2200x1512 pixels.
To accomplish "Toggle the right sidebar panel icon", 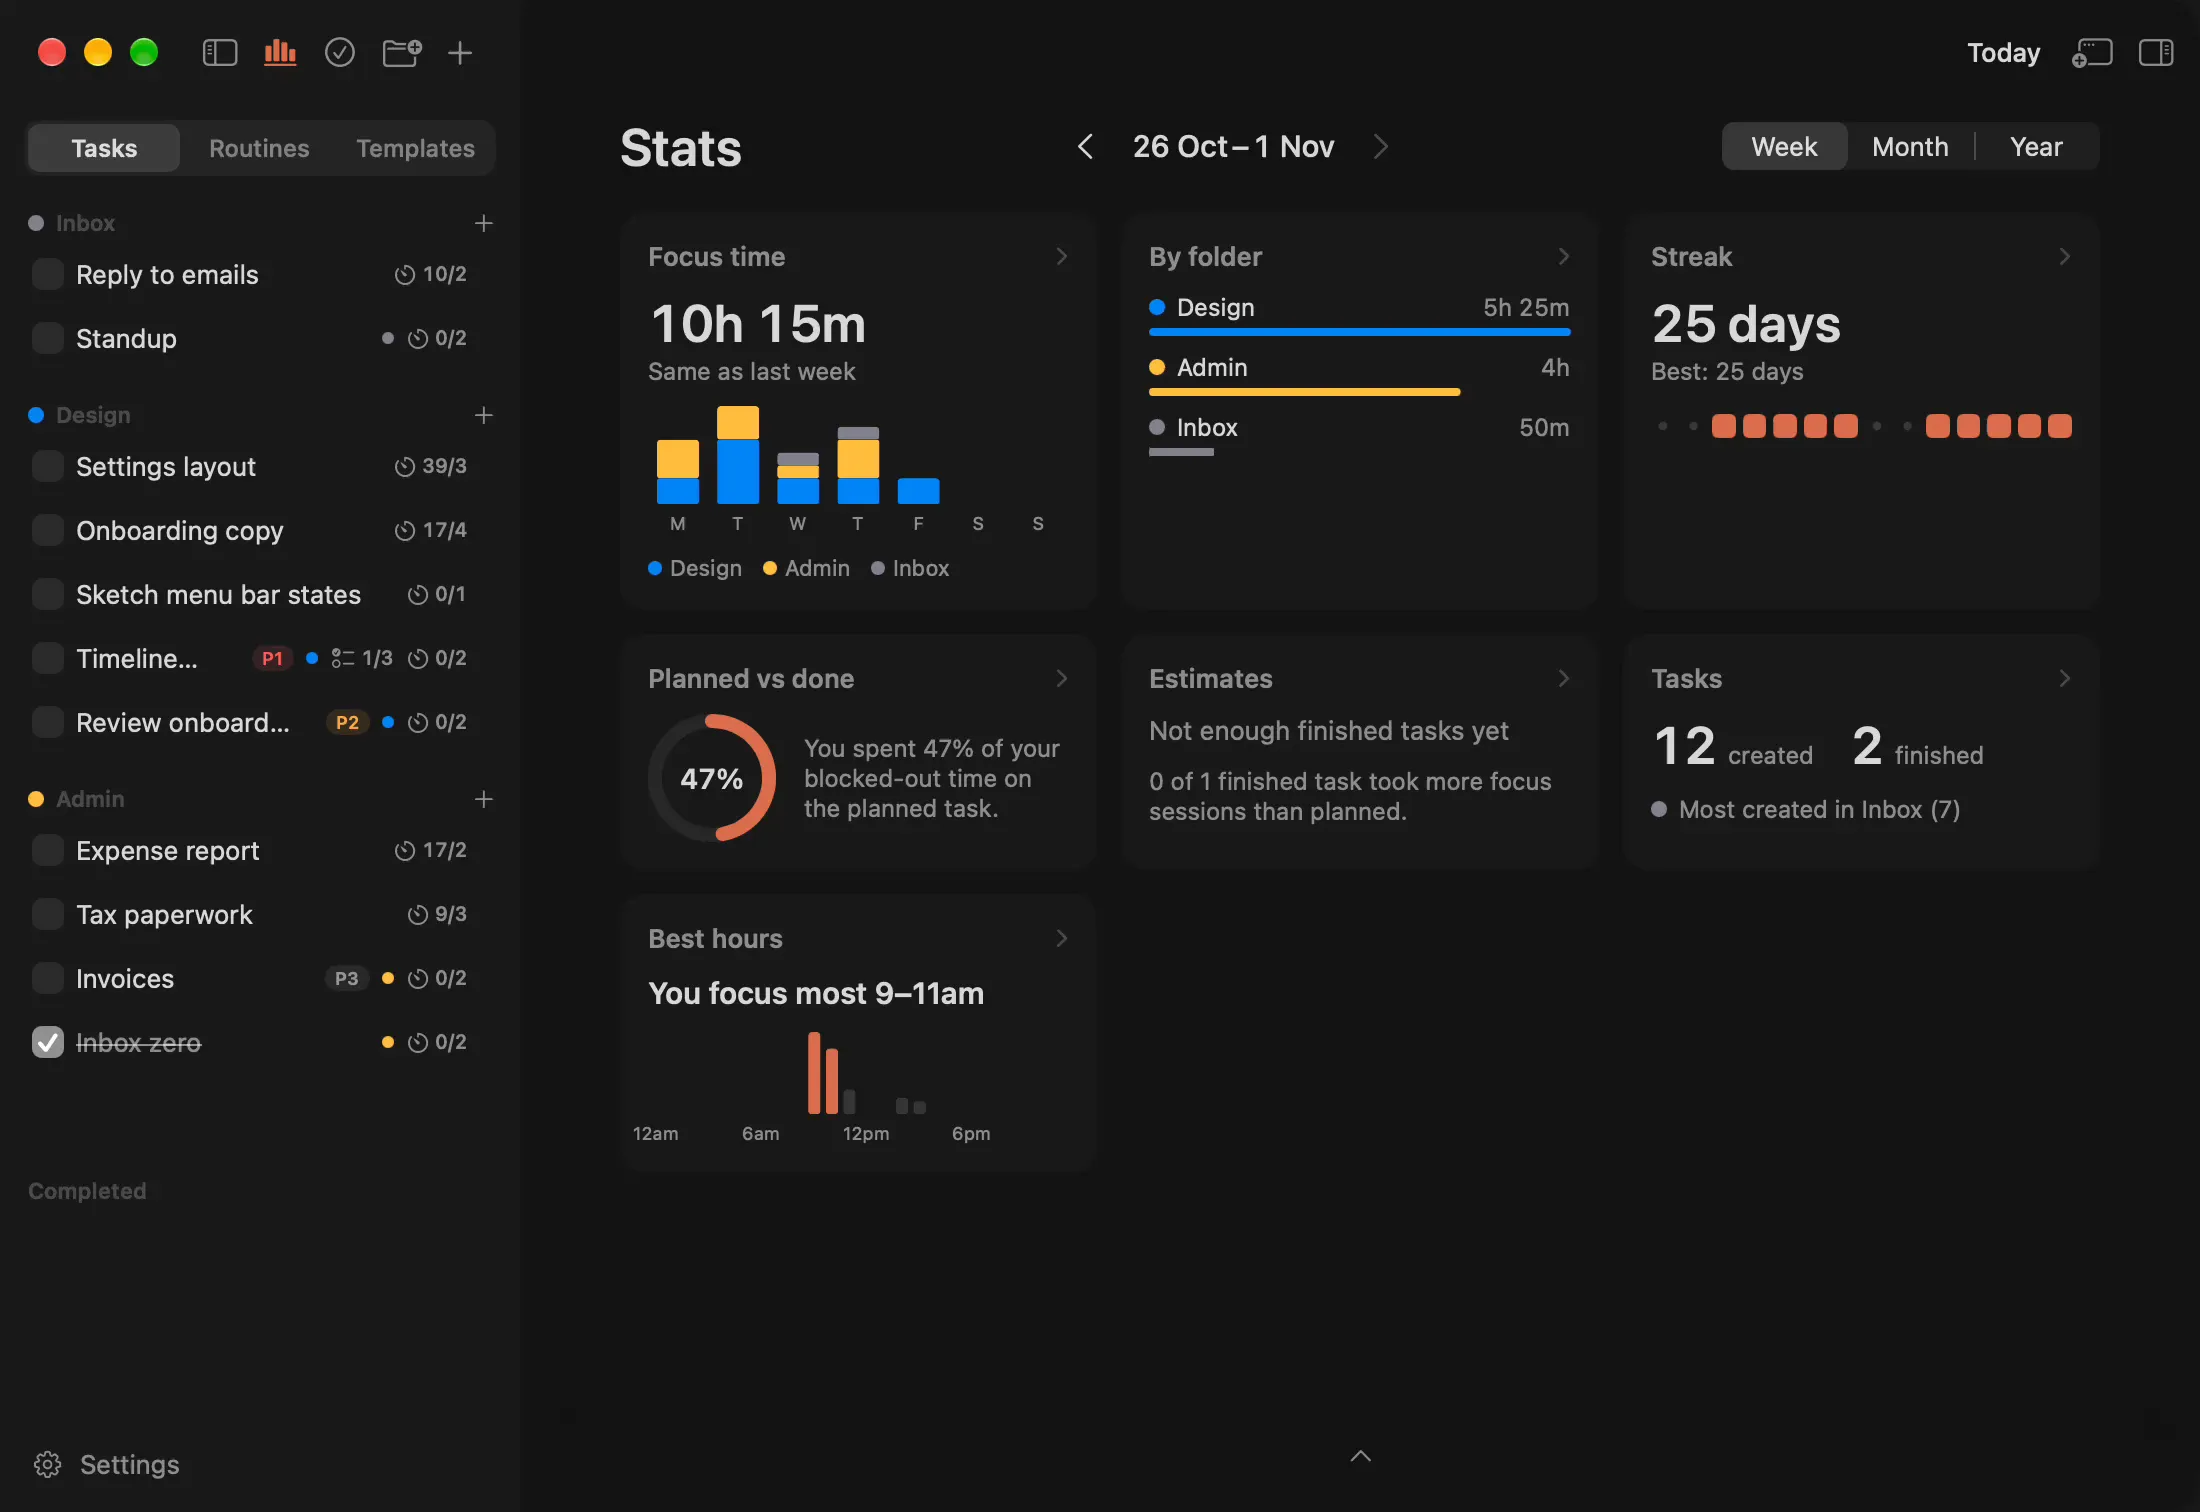I will point(2156,52).
